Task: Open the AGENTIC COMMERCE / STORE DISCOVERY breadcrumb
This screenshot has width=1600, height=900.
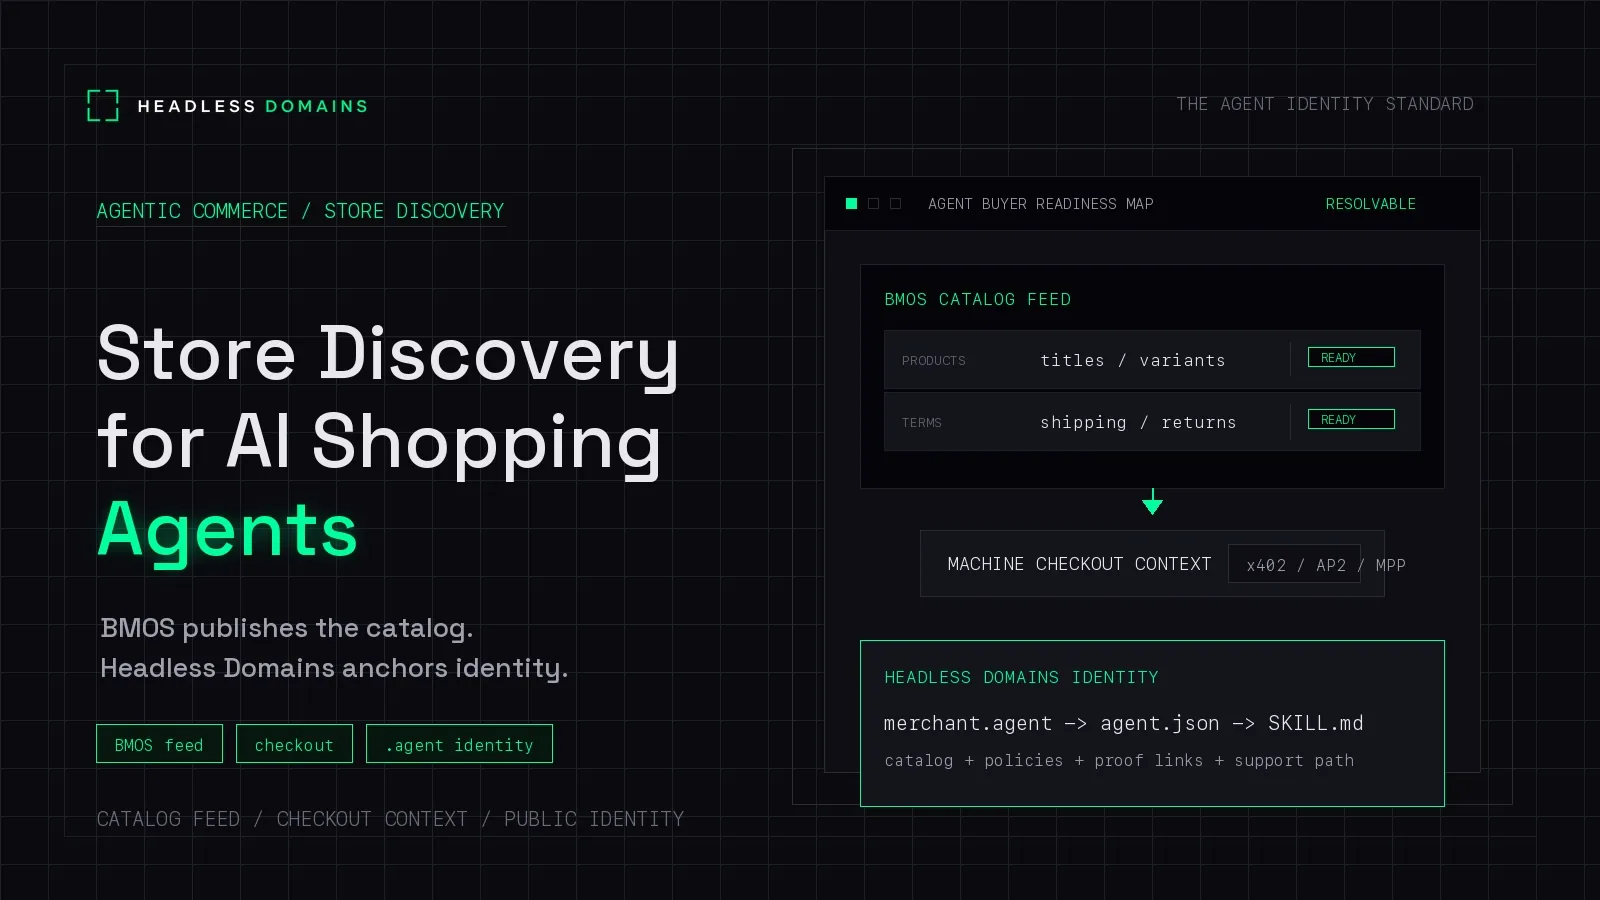Action: point(300,211)
